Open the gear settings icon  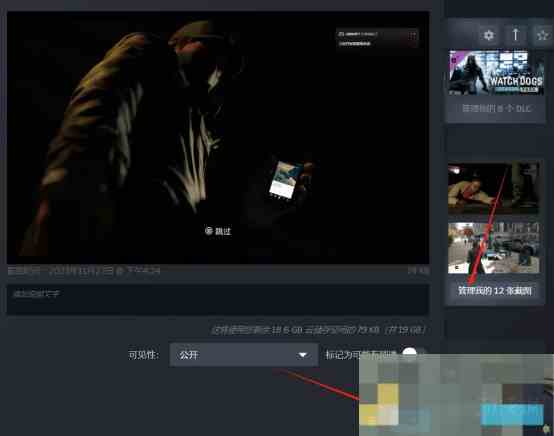pos(489,35)
